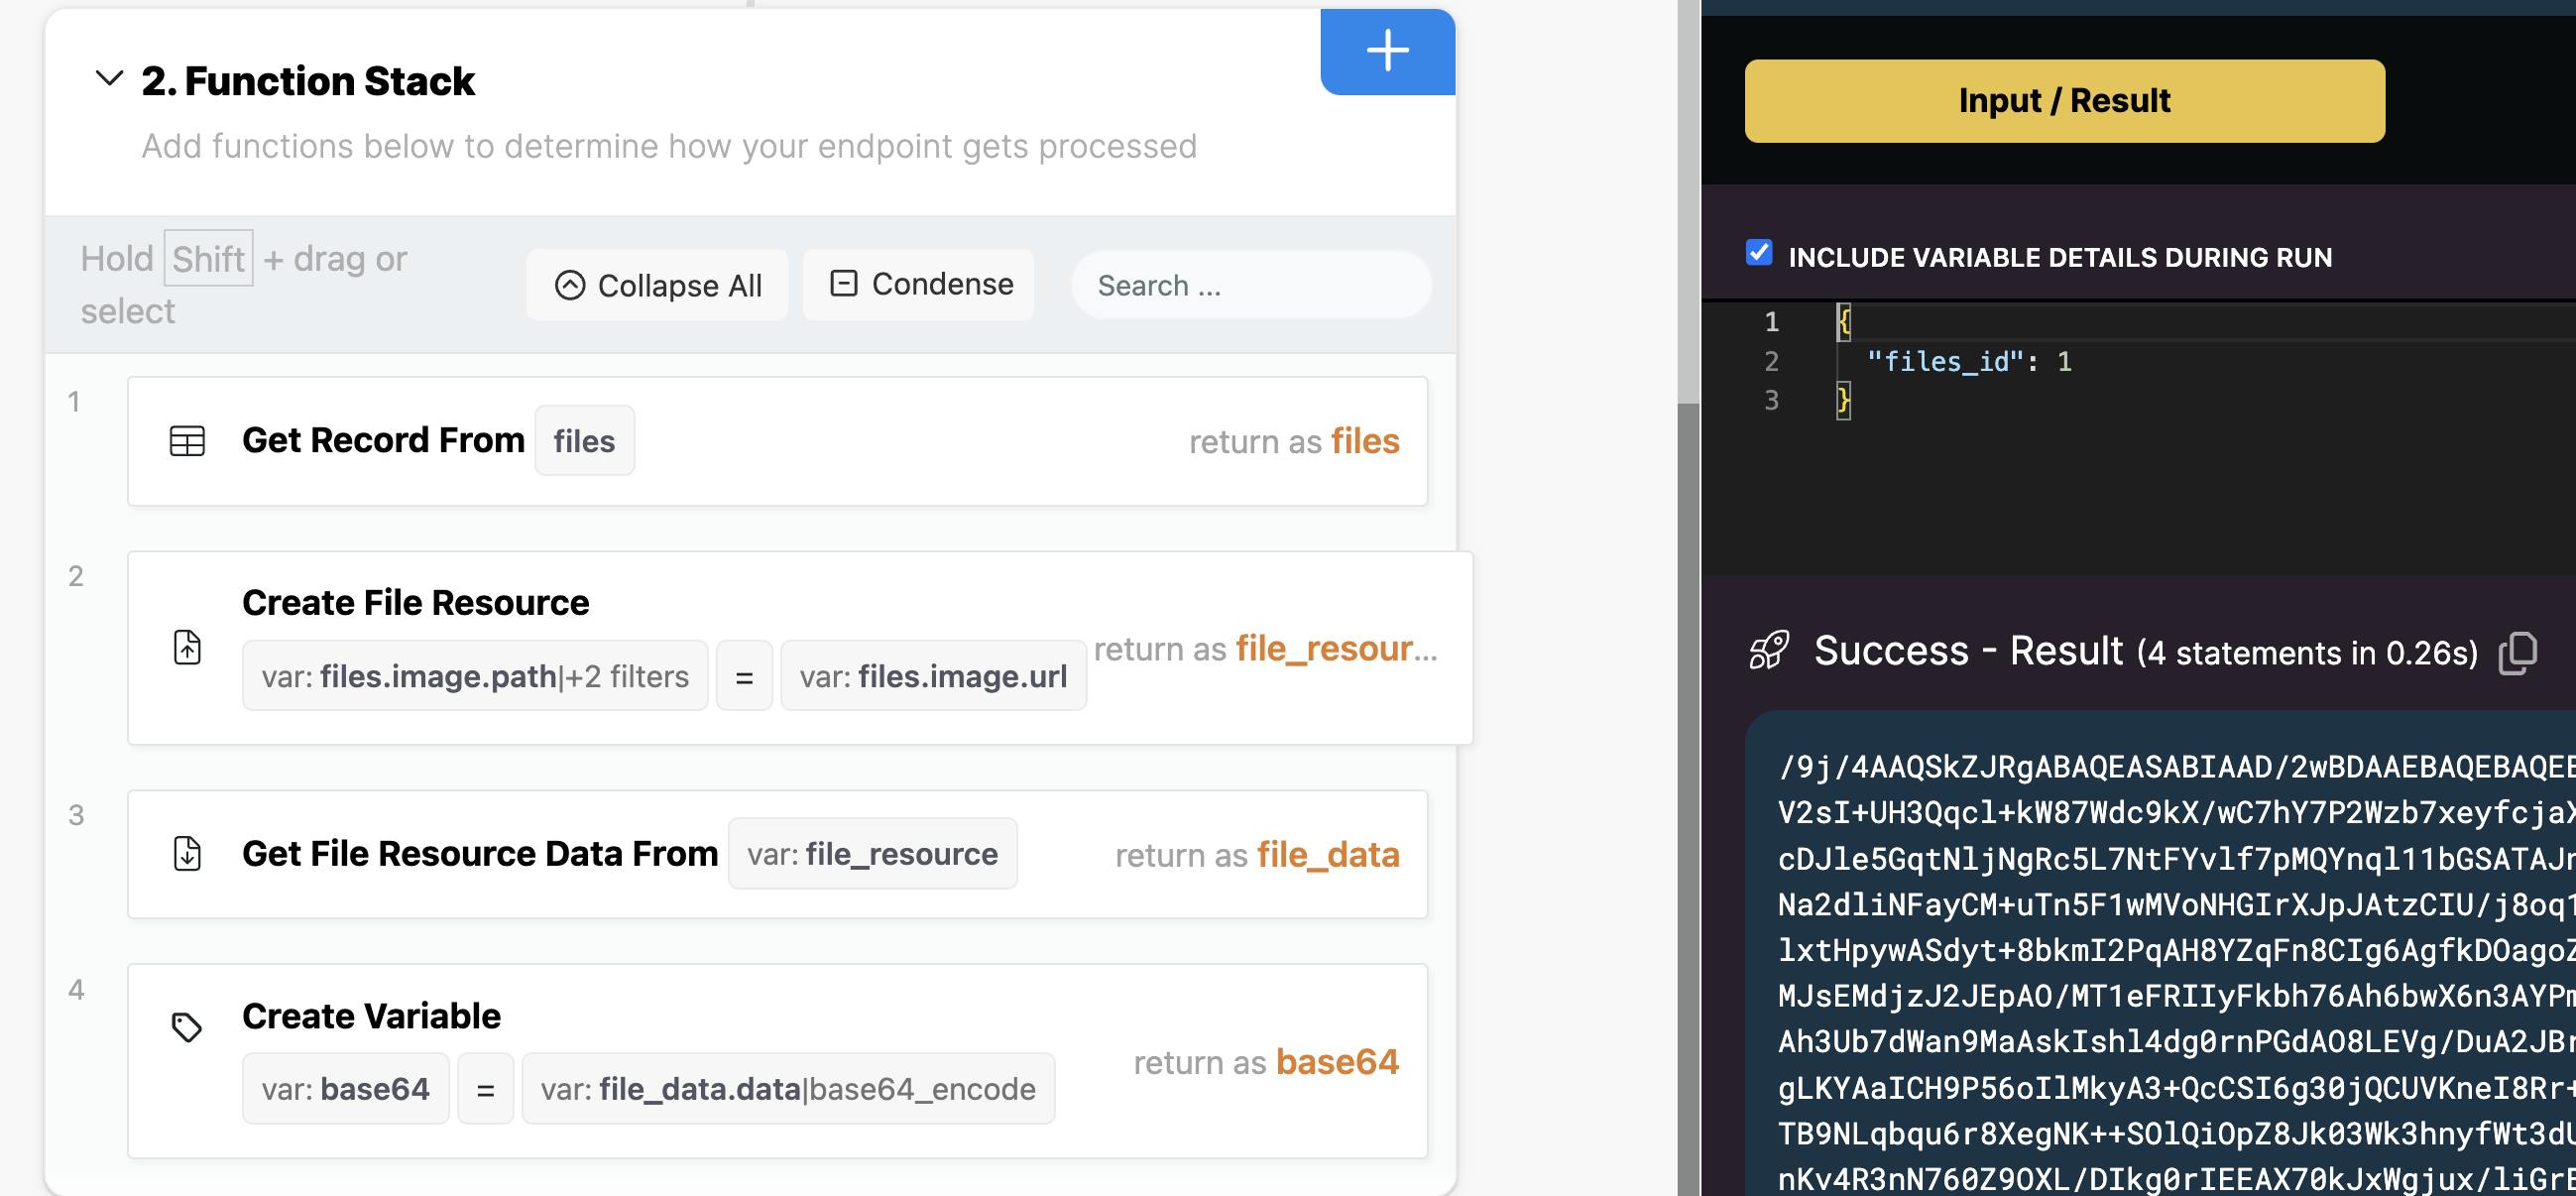This screenshot has height=1196, width=2576.
Task: Edit the file_data.data base64_encode value
Action: 787,1089
